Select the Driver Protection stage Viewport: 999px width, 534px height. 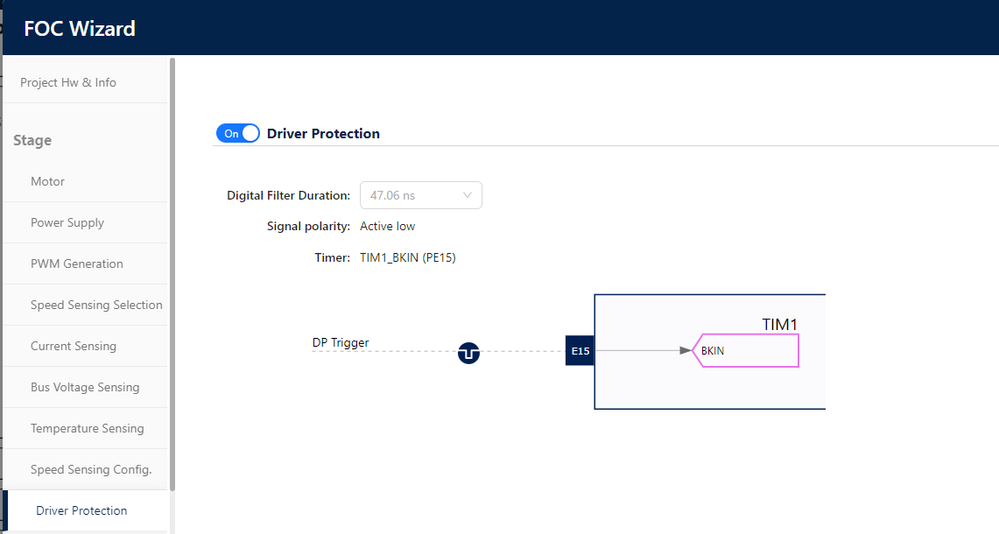pyautogui.click(x=86, y=510)
